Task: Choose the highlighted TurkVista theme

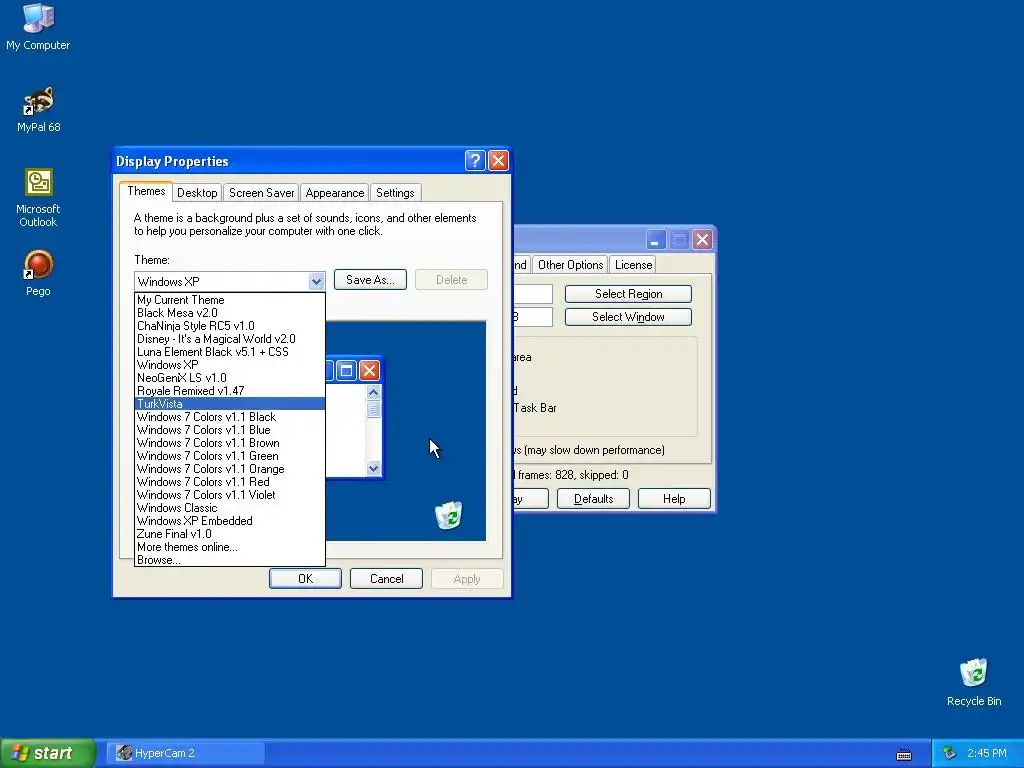Action: [x=229, y=404]
